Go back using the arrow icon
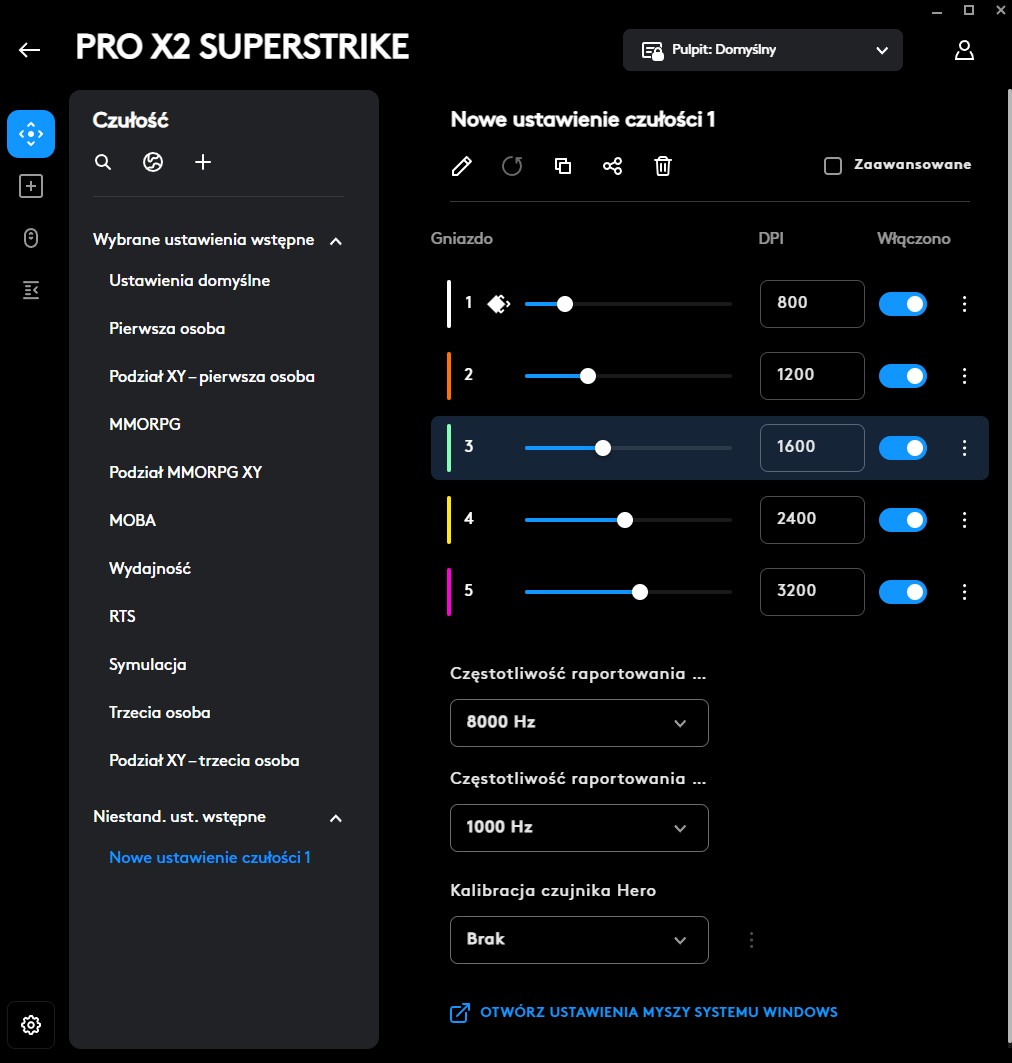1012x1063 pixels. 30,50
